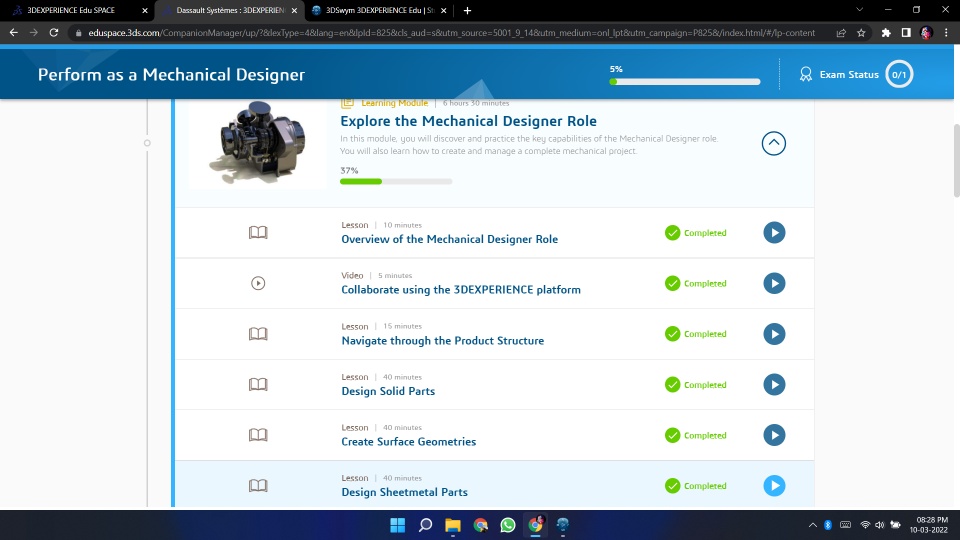Open Overview of the Mechanical Designer Role title
Viewport: 960px width, 540px height.
point(449,239)
